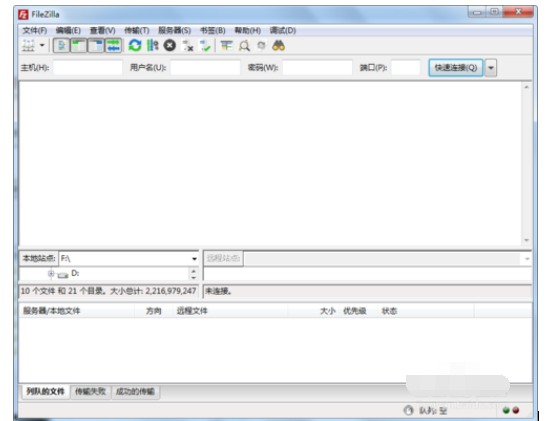Click message log scroll down arrow
558x421 pixels.
point(527,241)
